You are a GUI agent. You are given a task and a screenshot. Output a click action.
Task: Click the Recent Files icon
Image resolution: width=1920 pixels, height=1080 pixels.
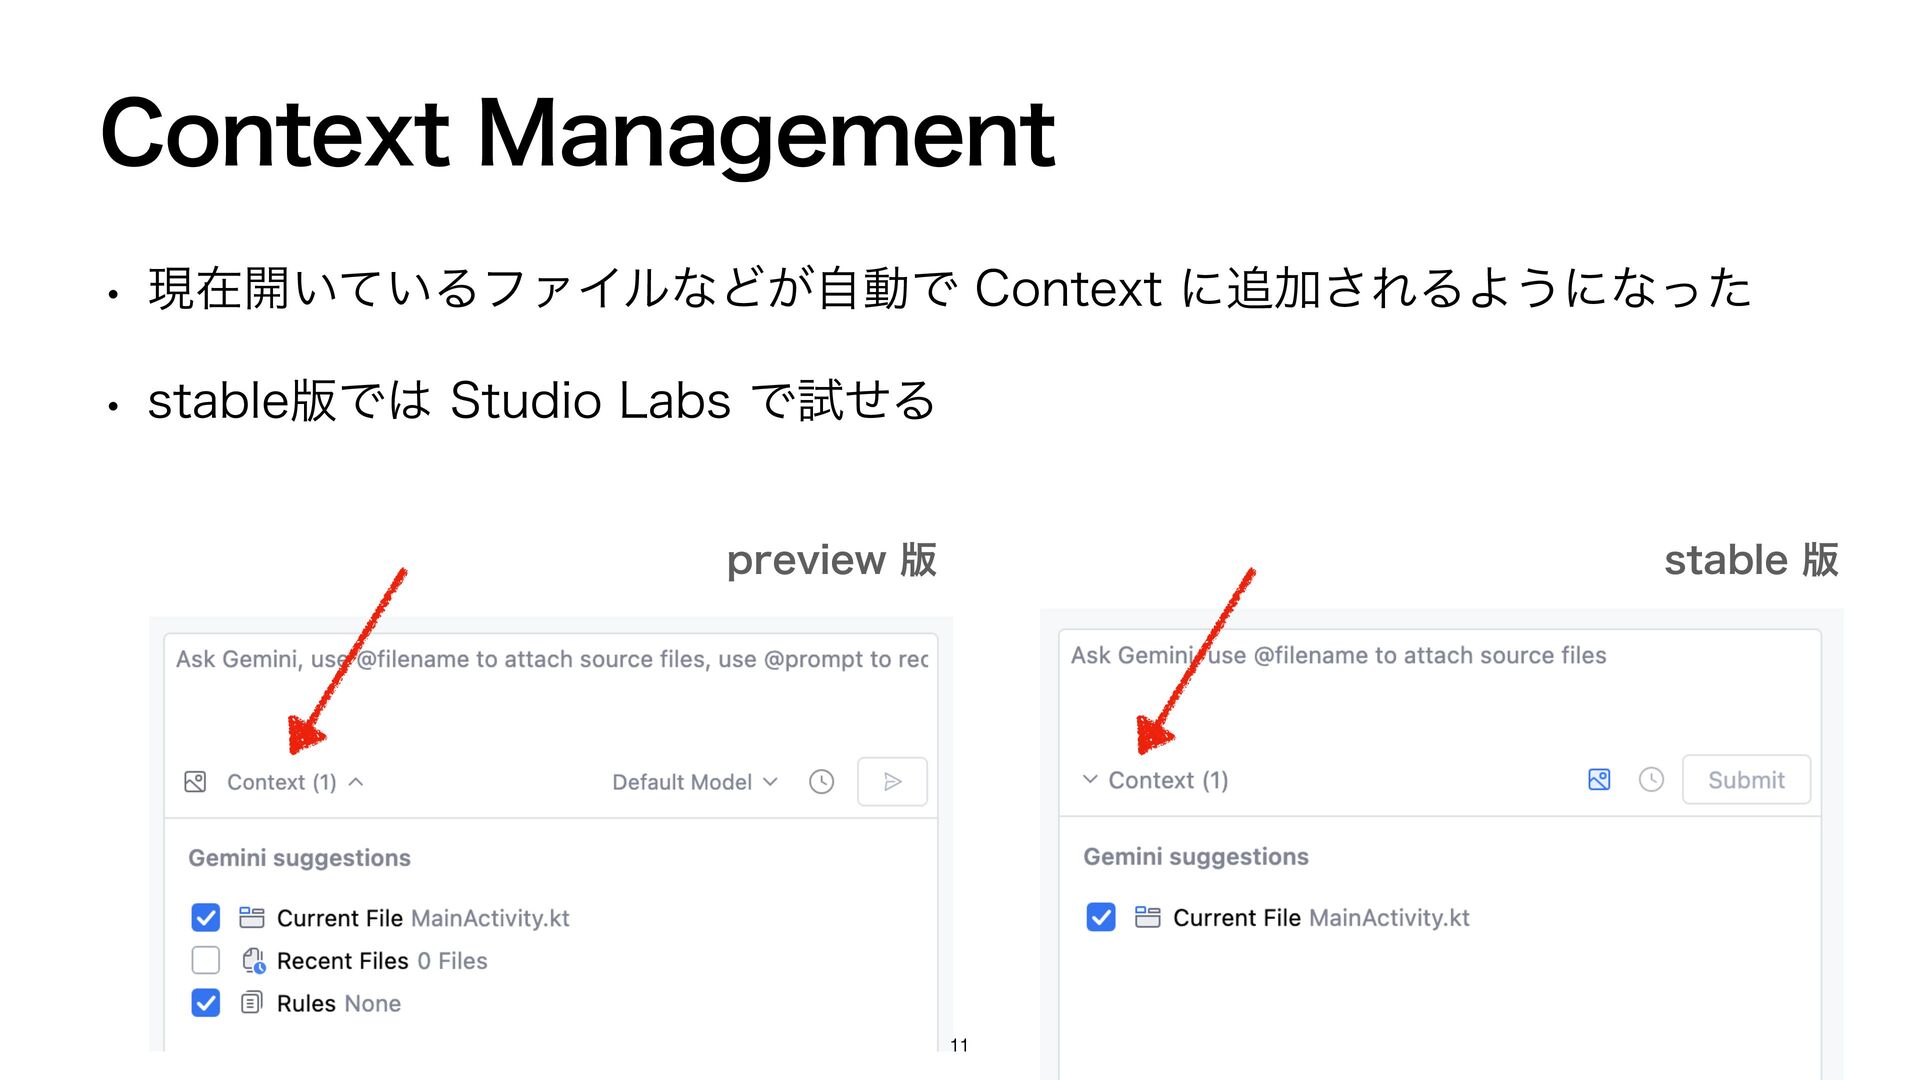[x=253, y=961]
